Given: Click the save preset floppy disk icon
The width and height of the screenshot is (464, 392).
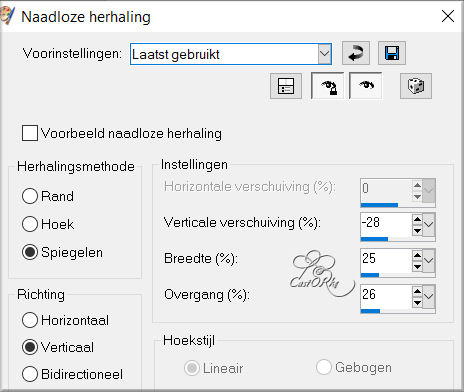Looking at the screenshot, I should [392, 53].
